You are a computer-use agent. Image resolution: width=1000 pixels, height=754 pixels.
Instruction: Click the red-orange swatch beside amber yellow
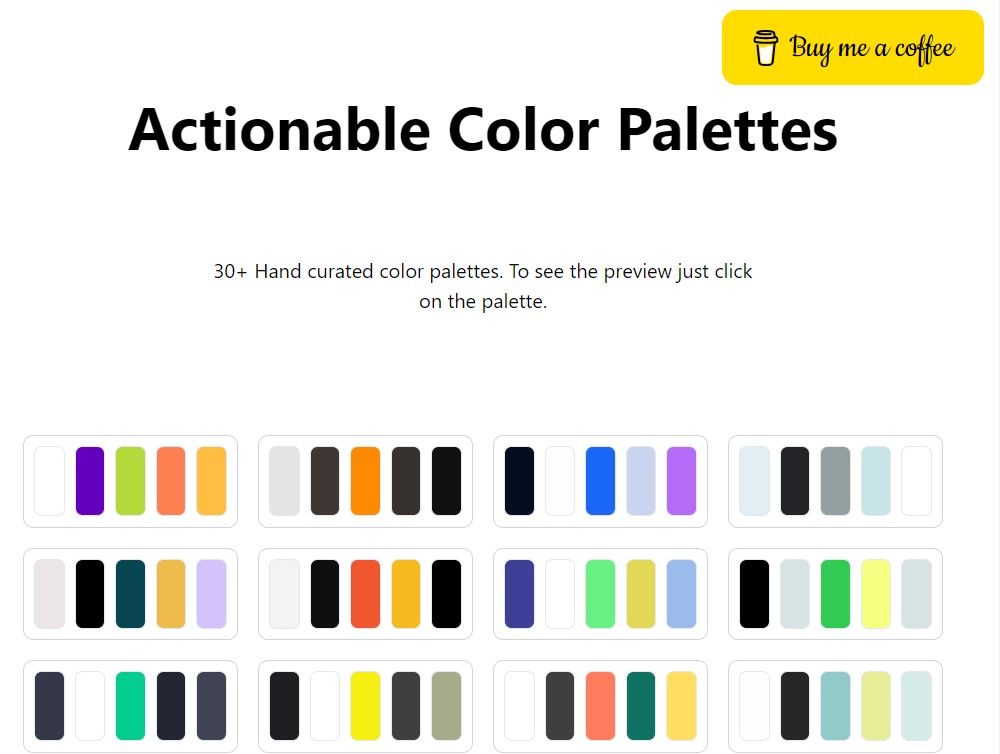pyautogui.click(x=365, y=594)
